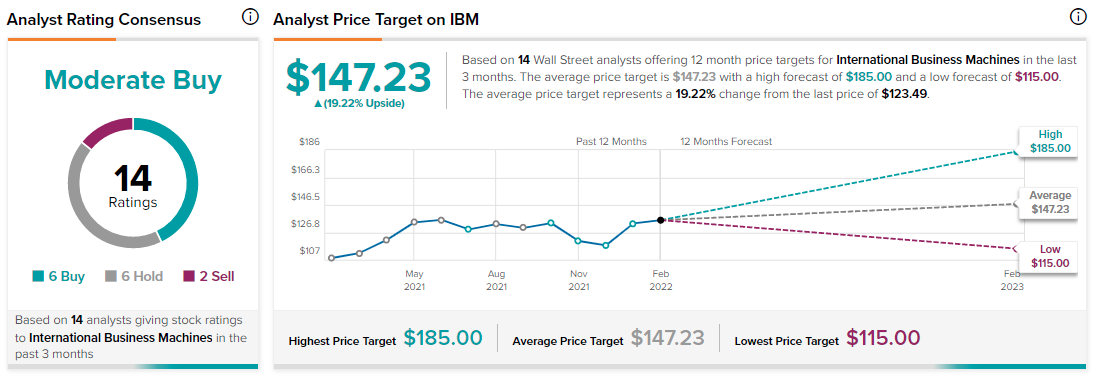Click info icon at Price Target panel corner

pyautogui.click(x=1077, y=18)
